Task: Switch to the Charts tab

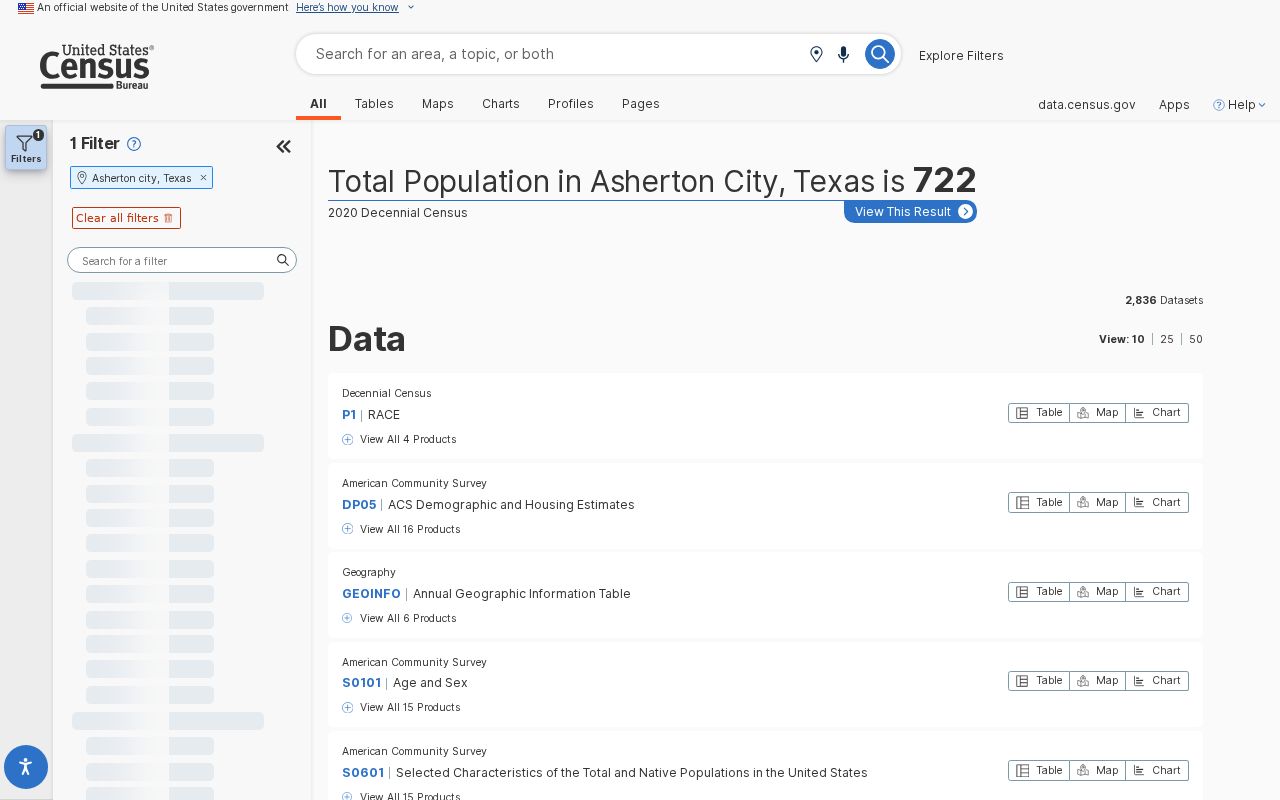Action: tap(501, 104)
